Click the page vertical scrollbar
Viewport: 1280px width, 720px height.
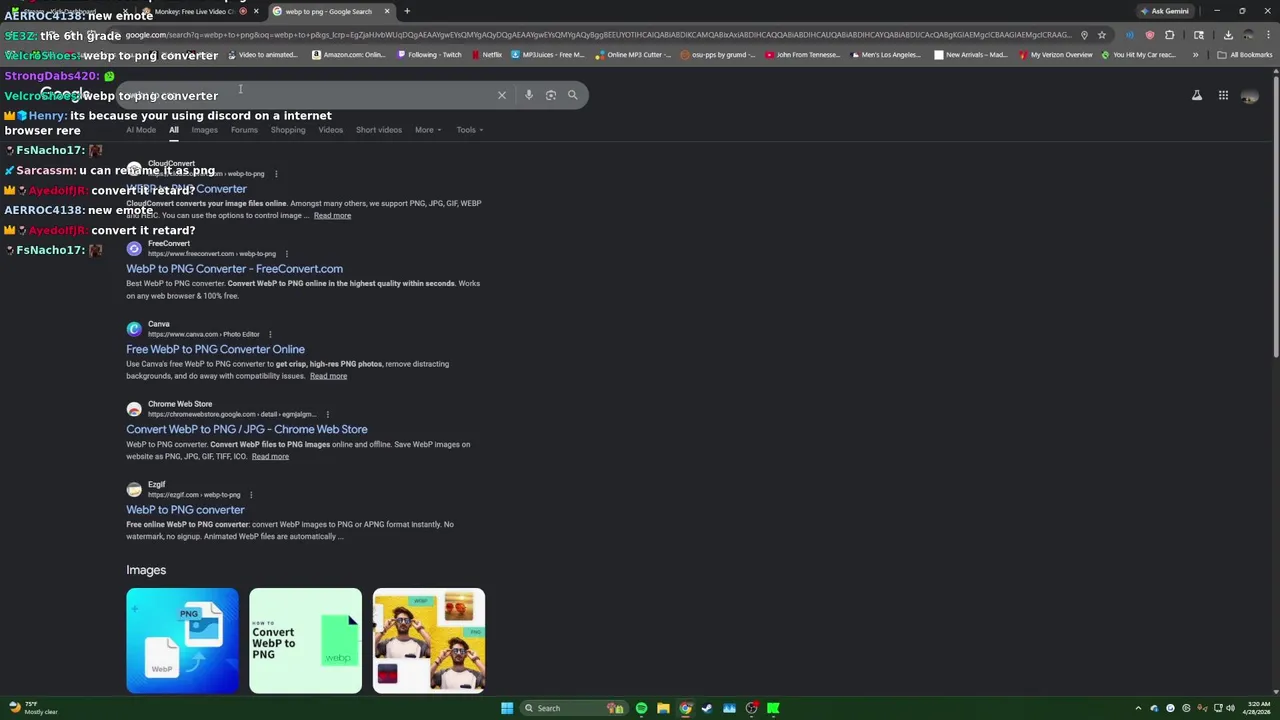tap(1275, 215)
